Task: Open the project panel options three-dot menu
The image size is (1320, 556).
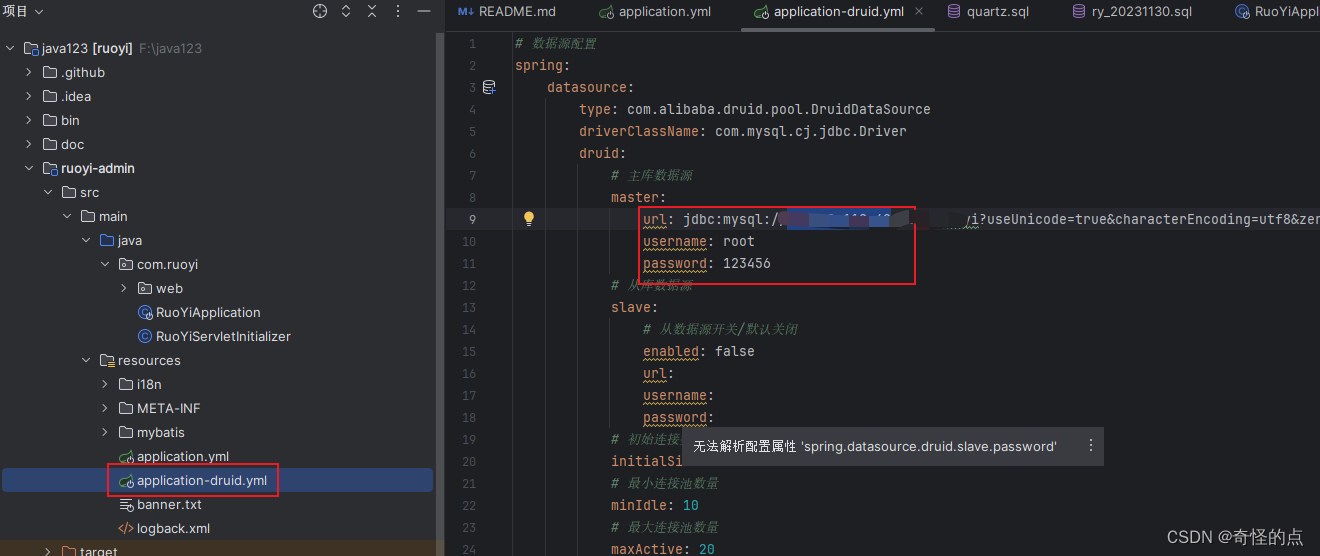Action: tap(398, 12)
